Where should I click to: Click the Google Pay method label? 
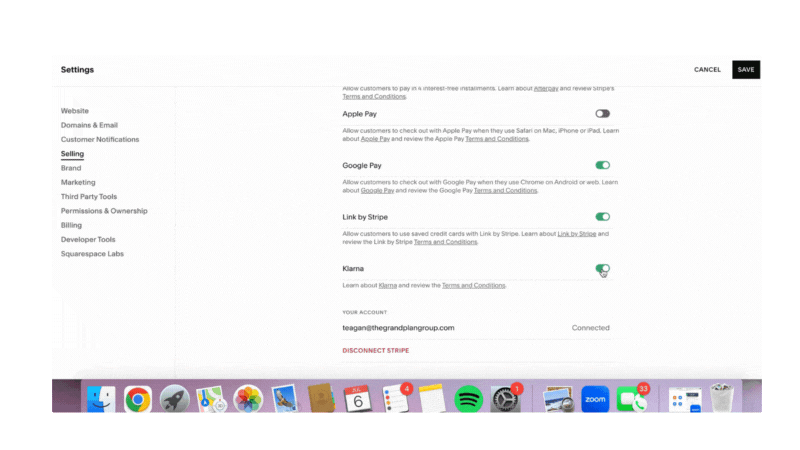click(362, 165)
